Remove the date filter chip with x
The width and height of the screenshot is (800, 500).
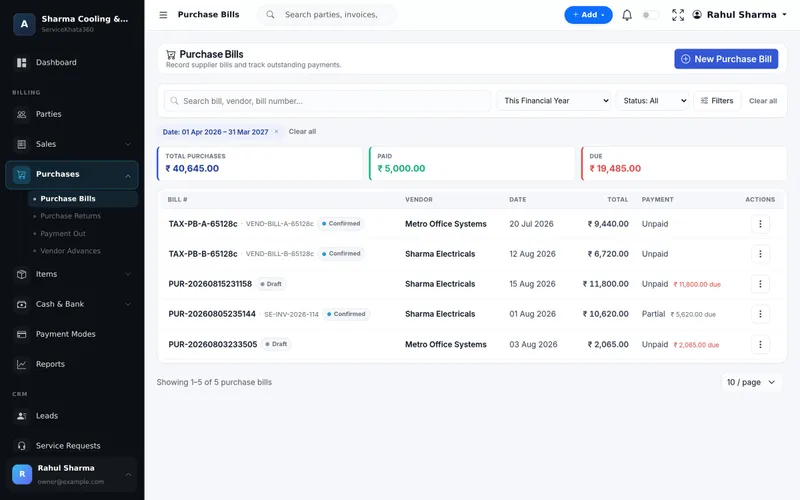pyautogui.click(x=277, y=132)
